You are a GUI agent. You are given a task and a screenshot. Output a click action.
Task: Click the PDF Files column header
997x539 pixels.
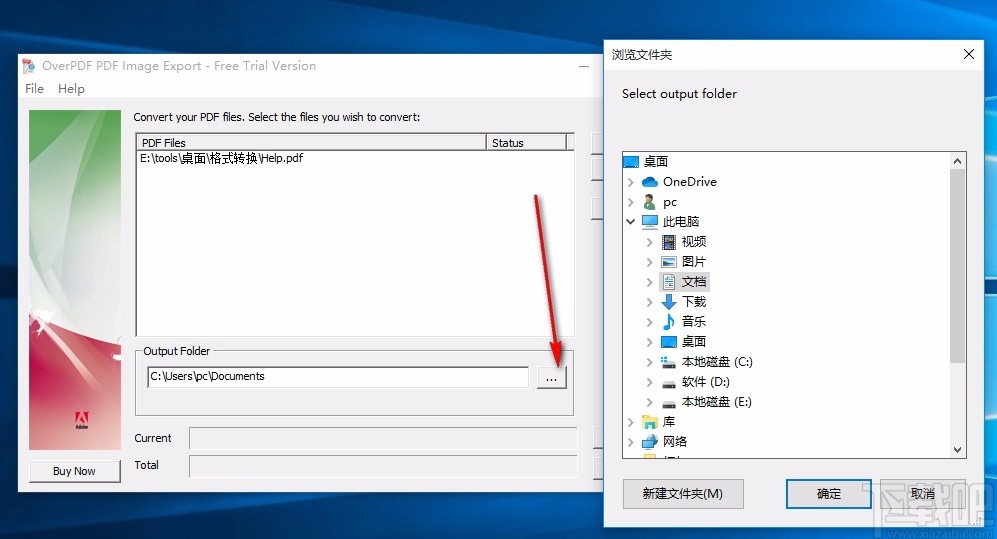click(311, 142)
